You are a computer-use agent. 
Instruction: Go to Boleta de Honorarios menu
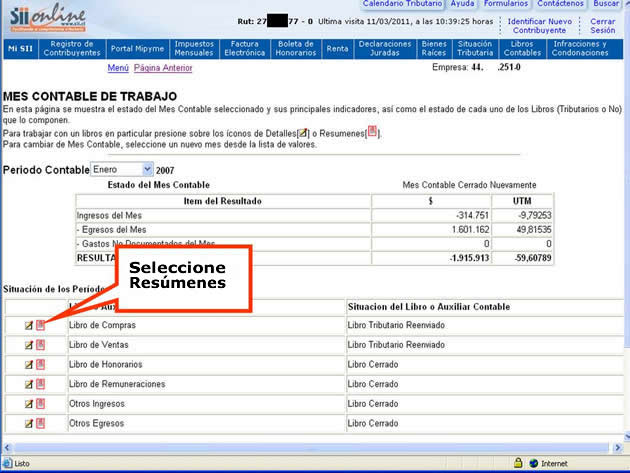[295, 48]
